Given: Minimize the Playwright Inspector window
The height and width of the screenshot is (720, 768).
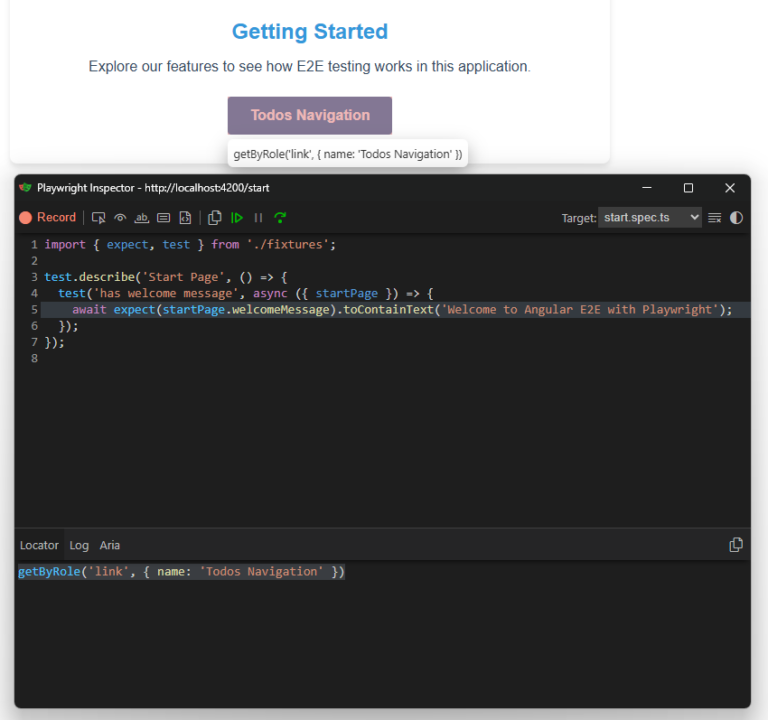Looking at the screenshot, I should point(647,188).
